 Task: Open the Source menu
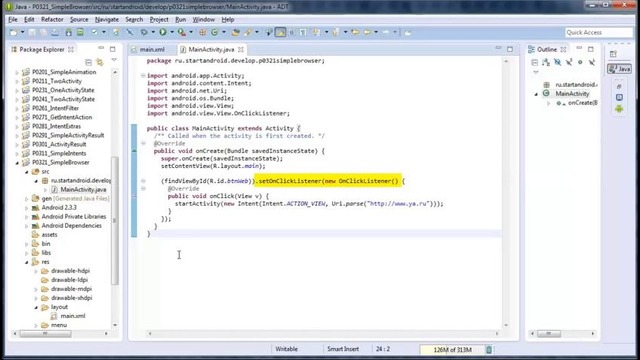79,19
